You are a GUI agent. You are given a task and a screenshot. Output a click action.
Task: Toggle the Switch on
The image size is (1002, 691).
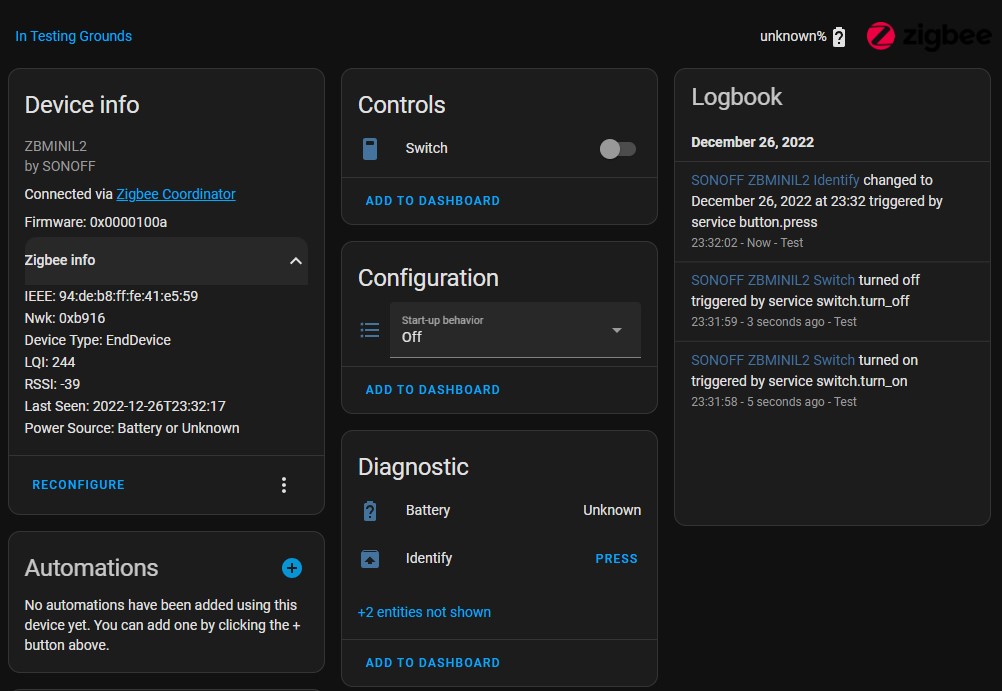point(617,149)
